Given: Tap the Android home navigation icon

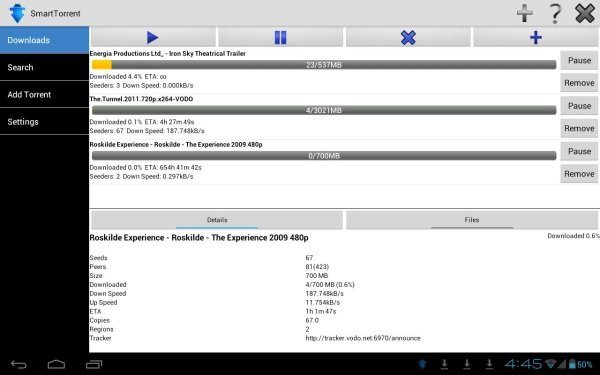Looking at the screenshot, I should 56,364.
